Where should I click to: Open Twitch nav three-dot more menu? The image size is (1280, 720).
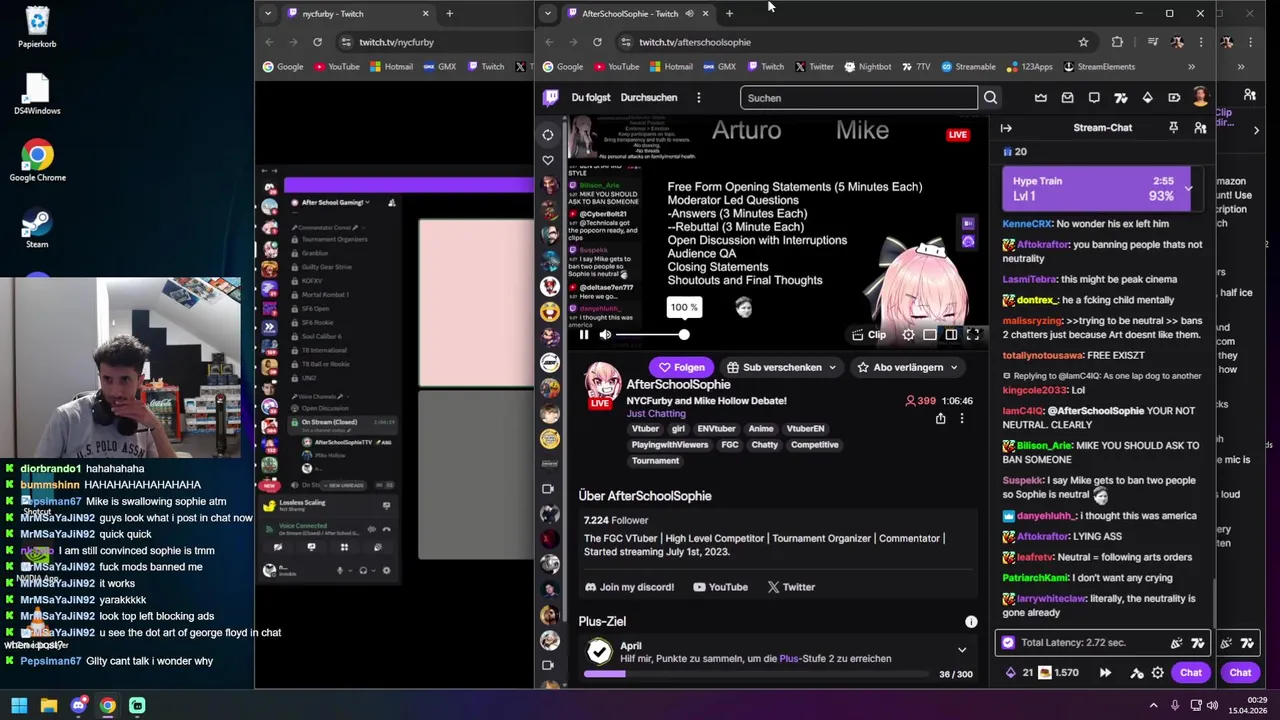tap(698, 98)
